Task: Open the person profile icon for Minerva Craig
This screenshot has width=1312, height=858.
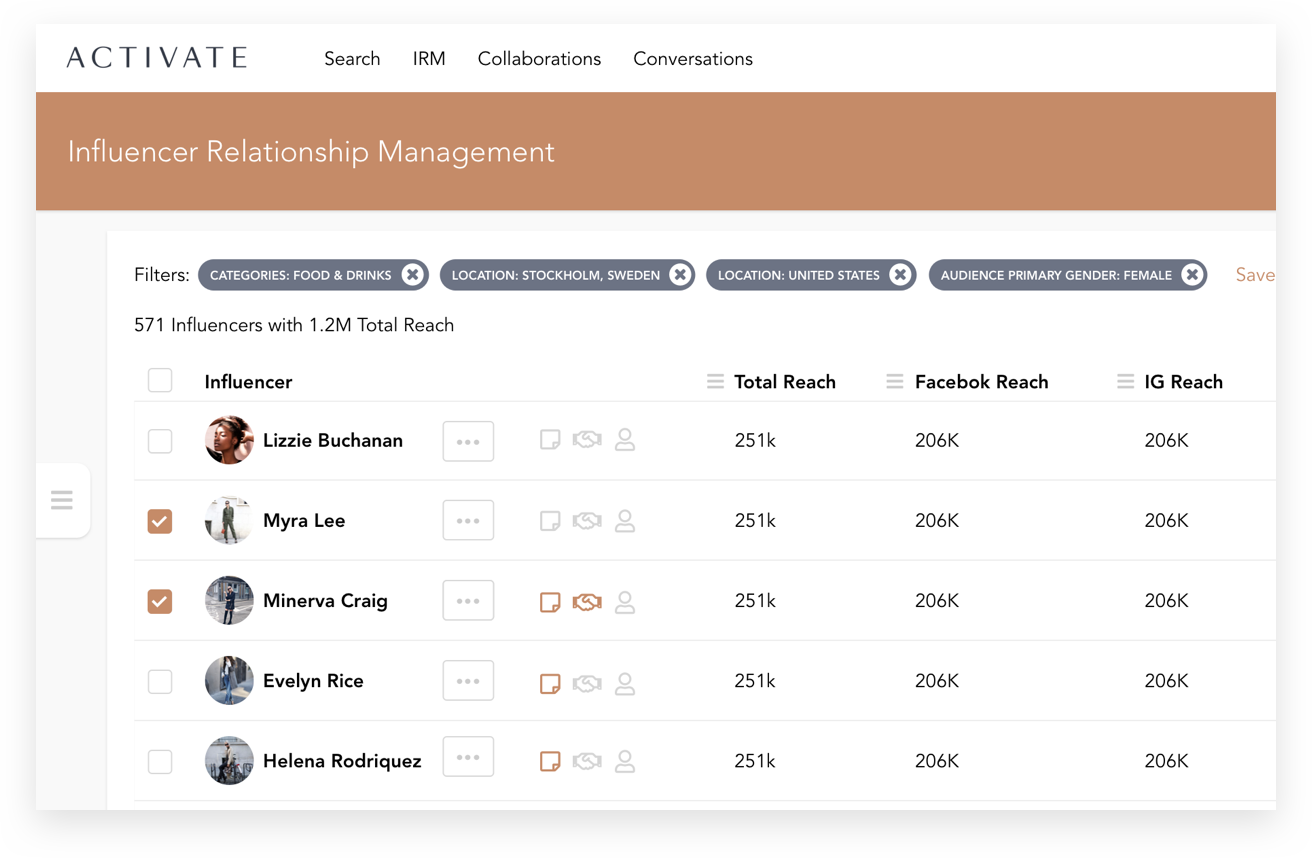Action: [x=625, y=602]
